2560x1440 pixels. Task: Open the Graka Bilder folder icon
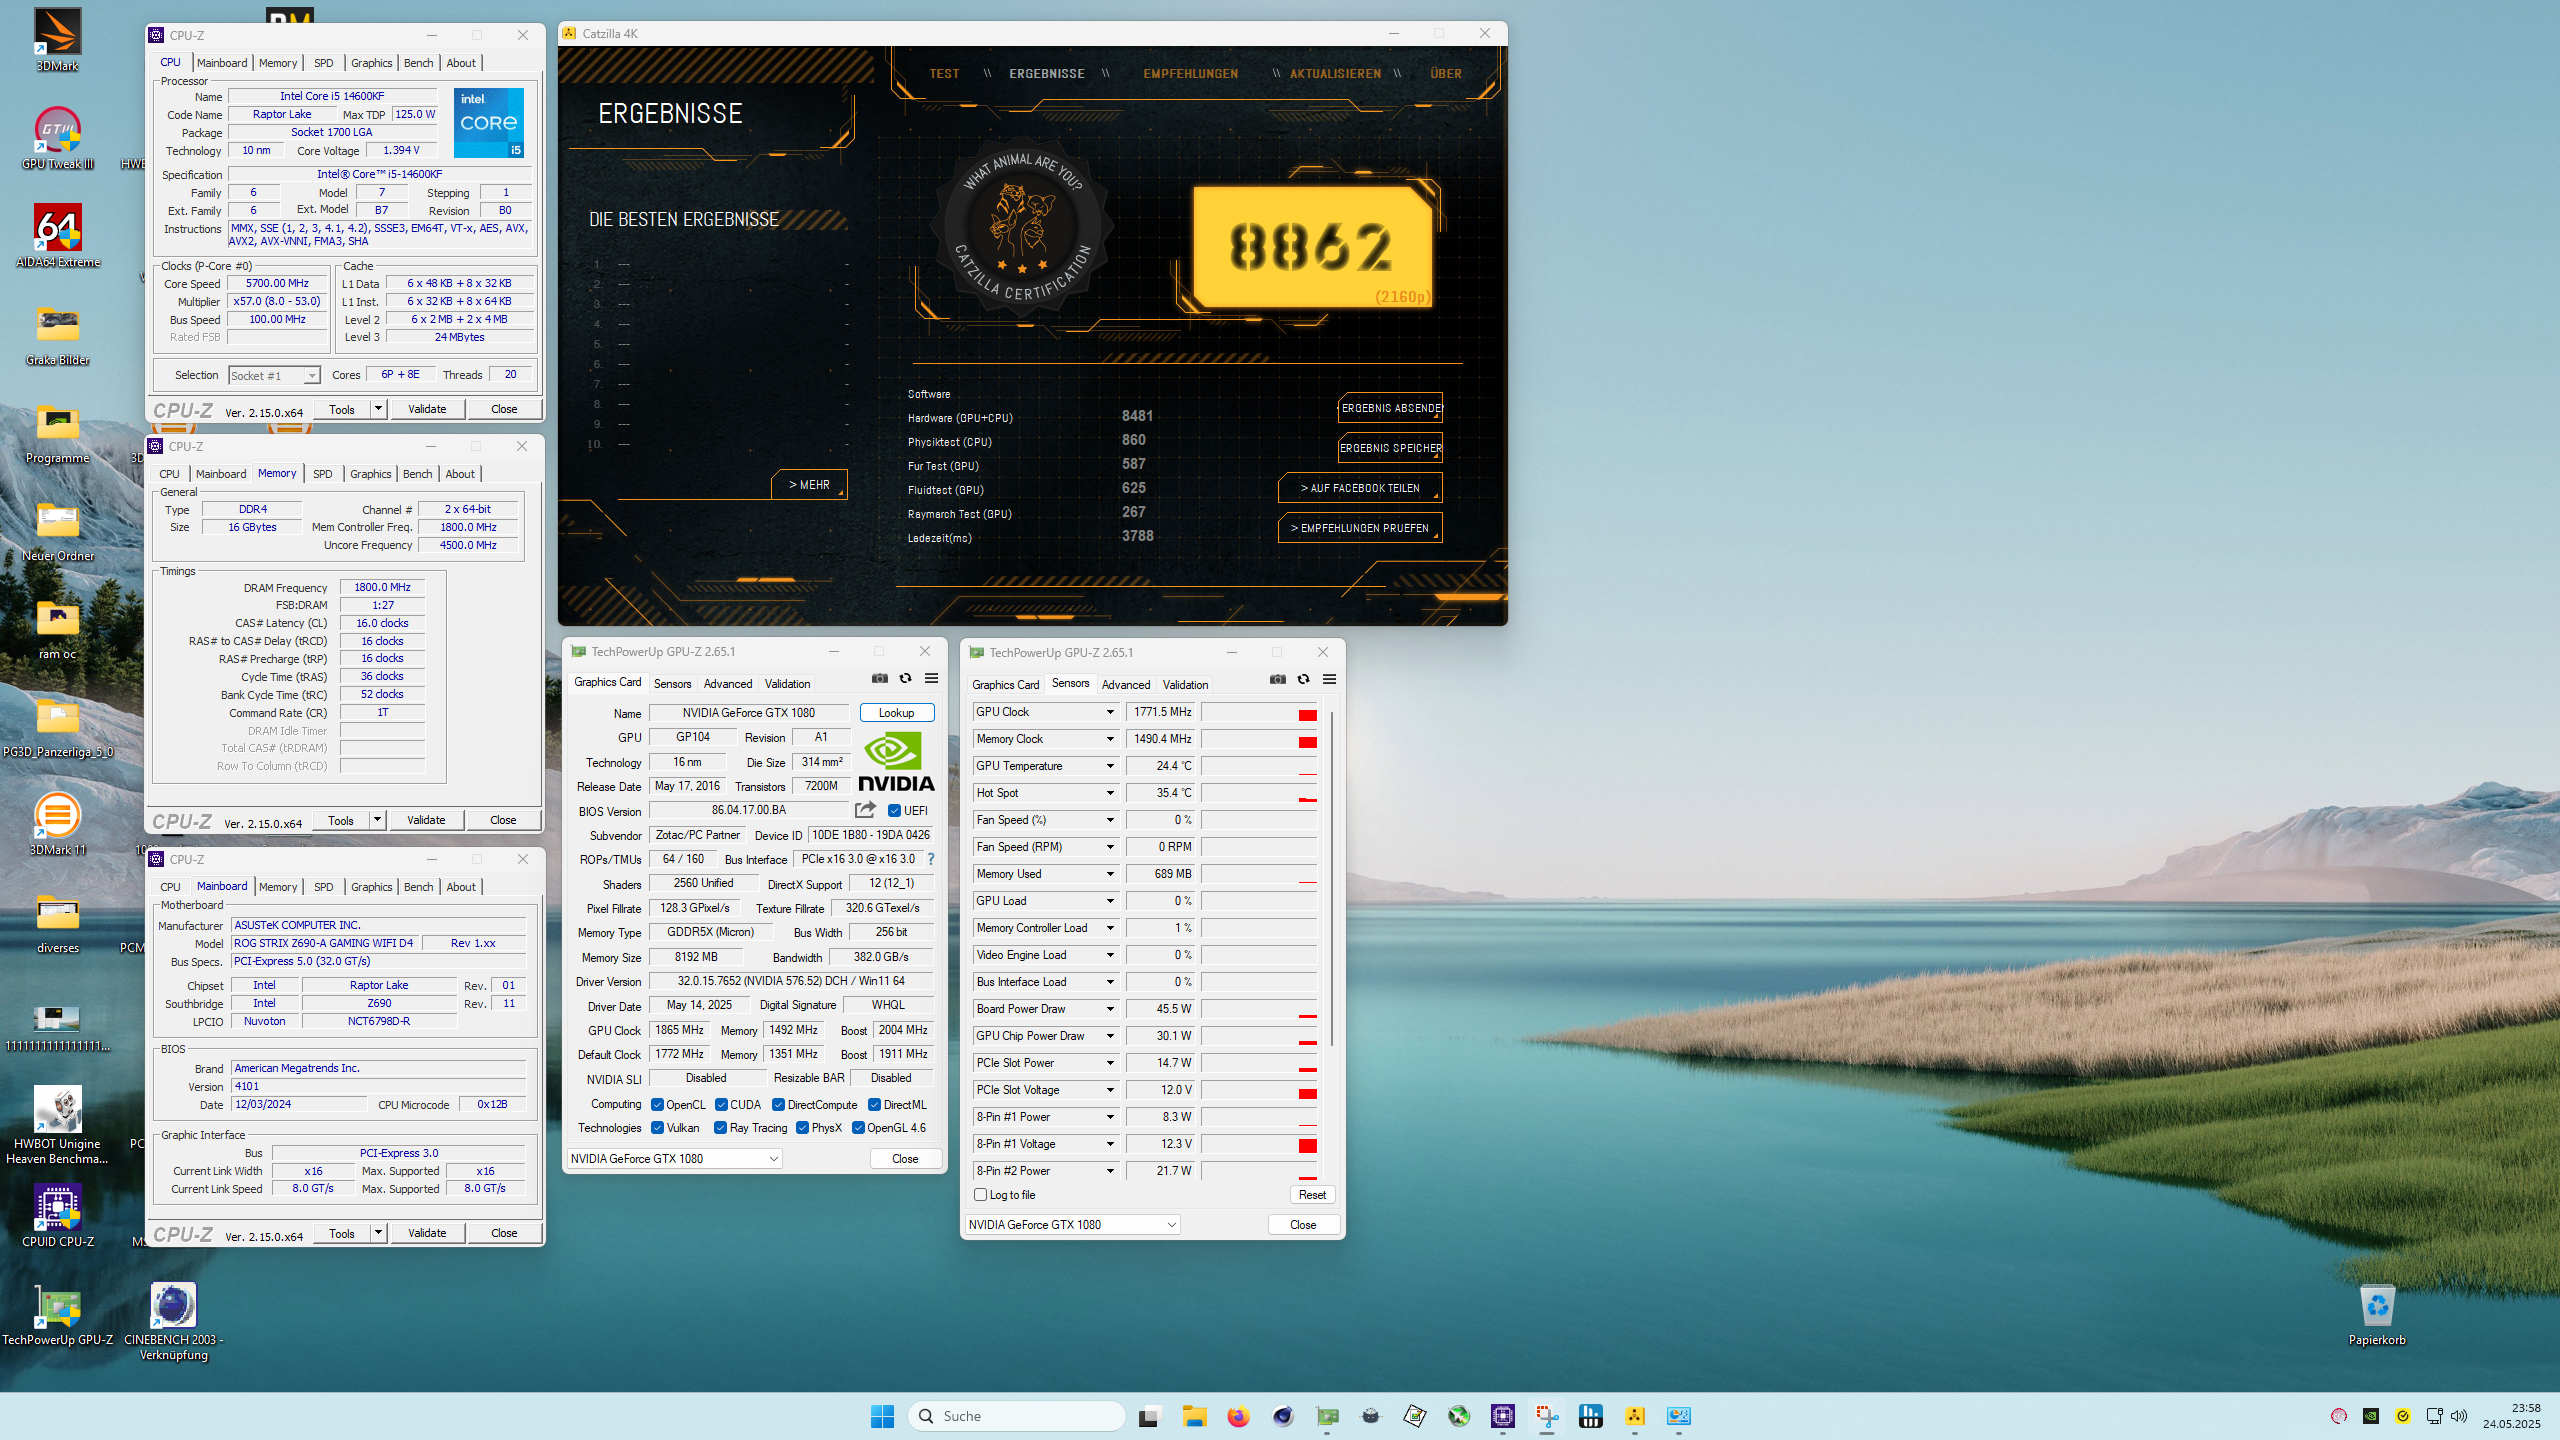tap(57, 334)
